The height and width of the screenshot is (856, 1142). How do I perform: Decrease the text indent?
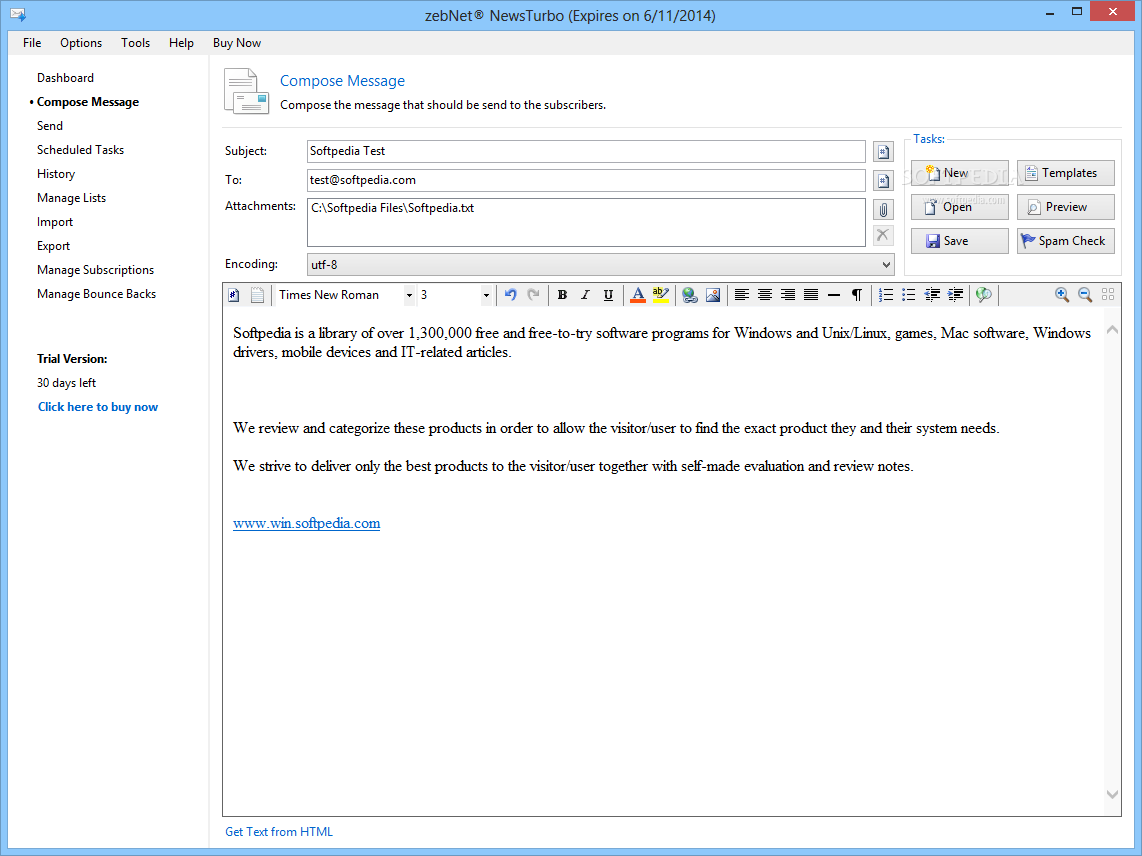[932, 294]
